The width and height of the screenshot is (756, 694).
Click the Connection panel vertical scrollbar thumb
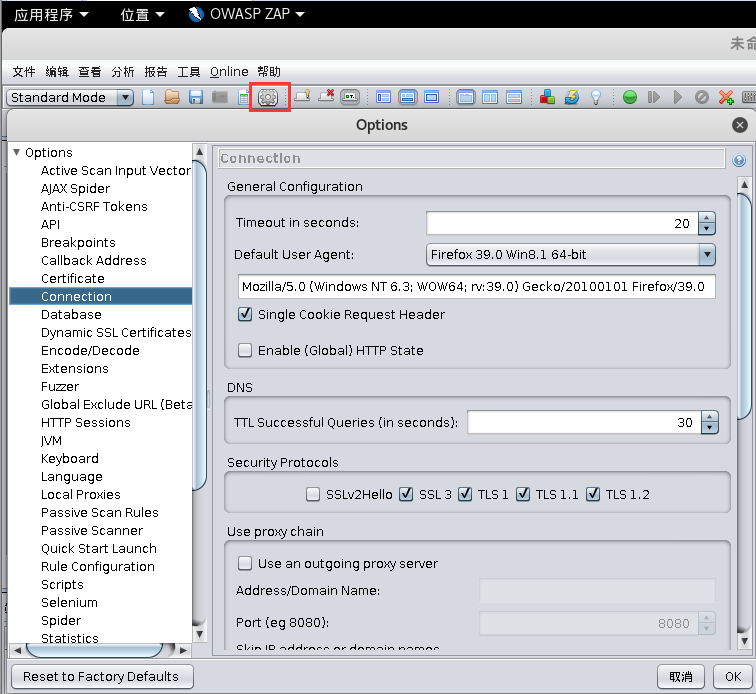click(x=744, y=306)
